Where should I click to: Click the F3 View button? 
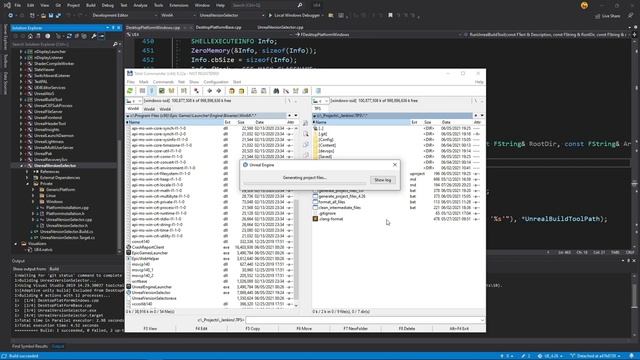pyautogui.click(x=150, y=329)
